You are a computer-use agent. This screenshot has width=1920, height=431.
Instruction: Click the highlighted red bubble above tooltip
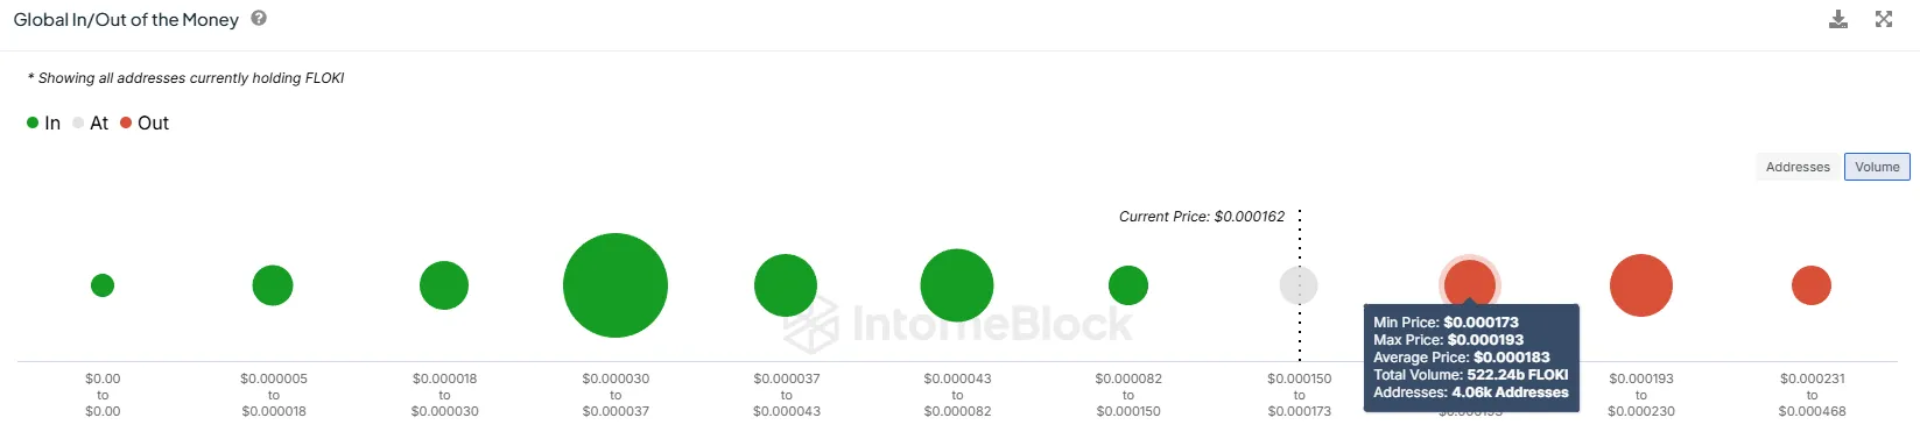(x=1469, y=281)
